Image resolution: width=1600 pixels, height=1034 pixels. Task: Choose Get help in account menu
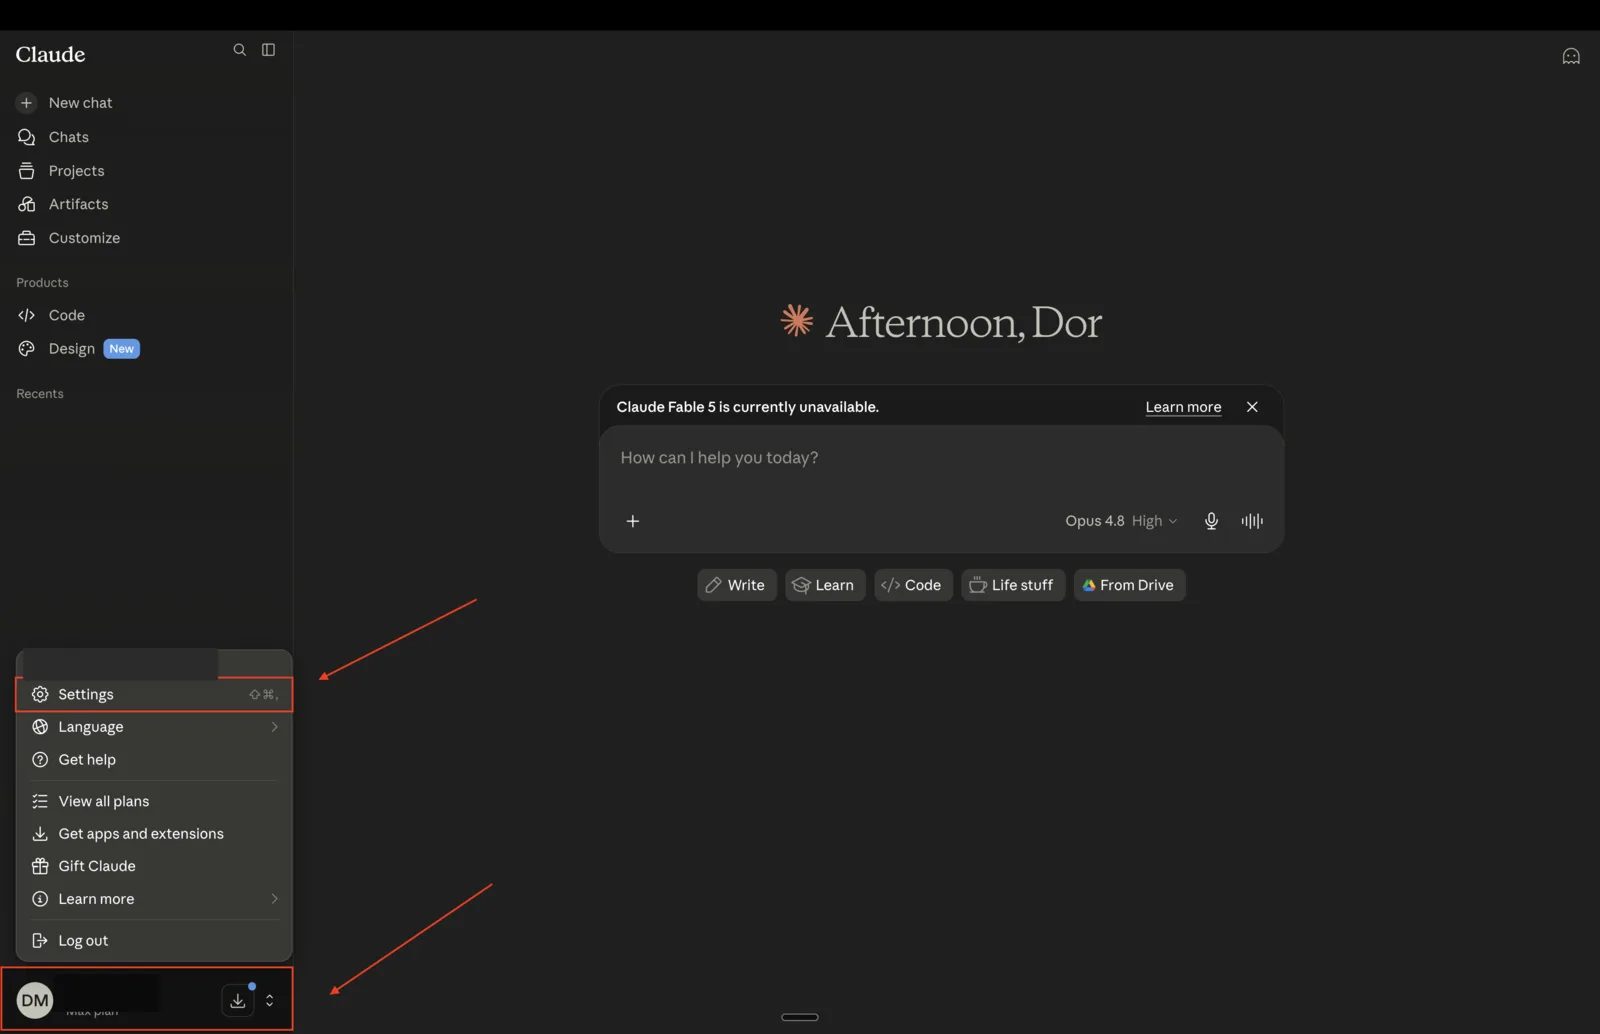pos(154,760)
